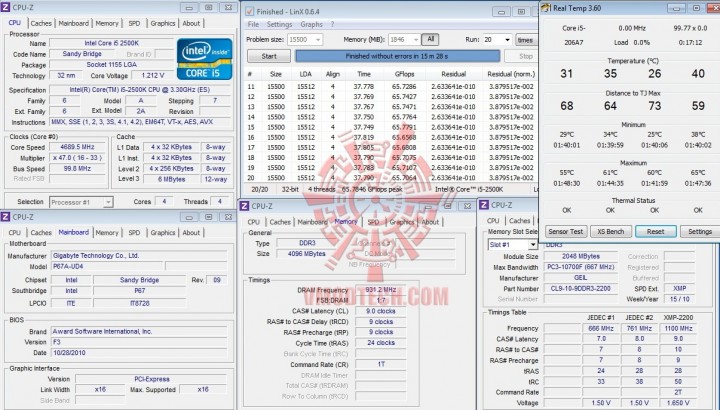Viewport: 720px width, 410px height.
Task: Open the File menu in LinX
Action: point(253,24)
